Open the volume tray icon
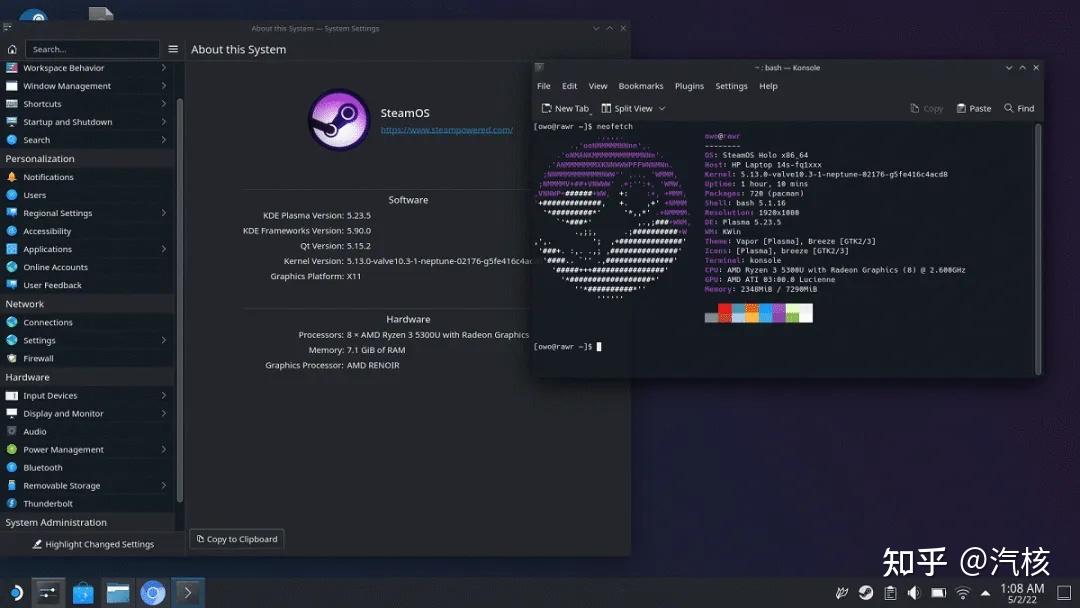The height and width of the screenshot is (608, 1080). coord(913,592)
